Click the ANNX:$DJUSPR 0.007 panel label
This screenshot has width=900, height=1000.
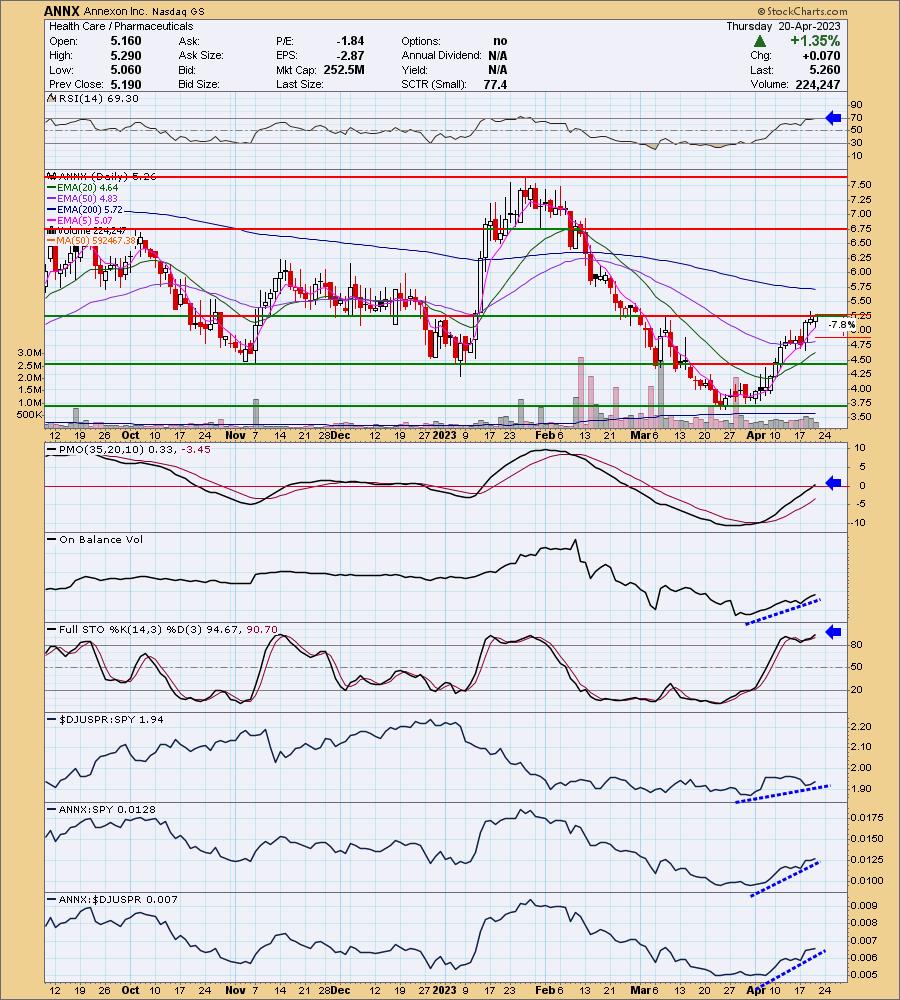point(118,899)
